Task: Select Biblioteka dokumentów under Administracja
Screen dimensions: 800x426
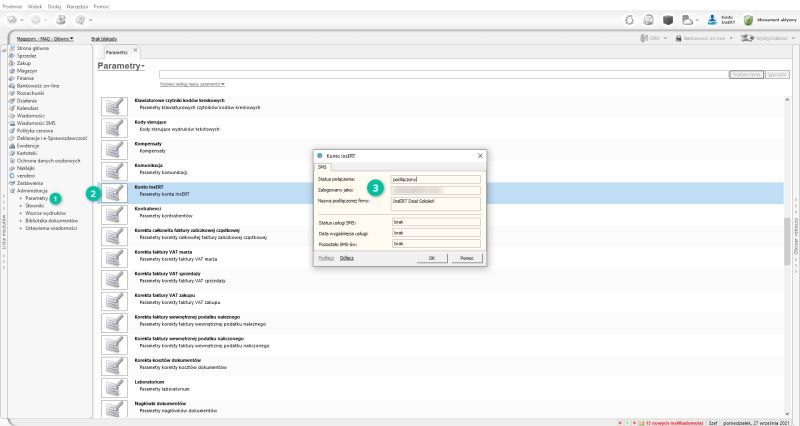Action: (52, 221)
